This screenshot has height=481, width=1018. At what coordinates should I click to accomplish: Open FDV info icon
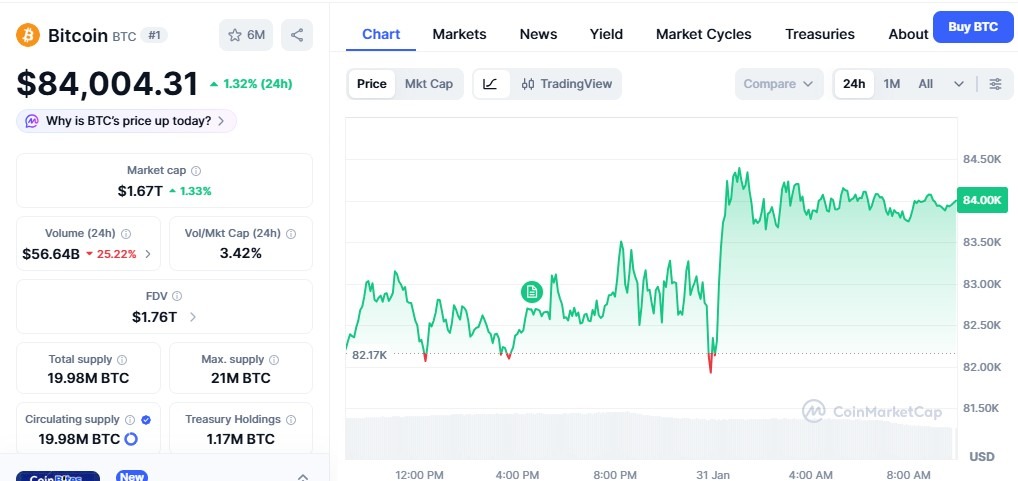click(177, 296)
